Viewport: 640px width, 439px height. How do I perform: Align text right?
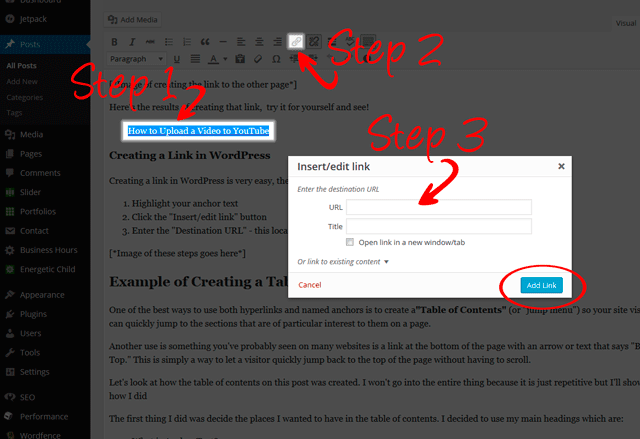(x=277, y=42)
